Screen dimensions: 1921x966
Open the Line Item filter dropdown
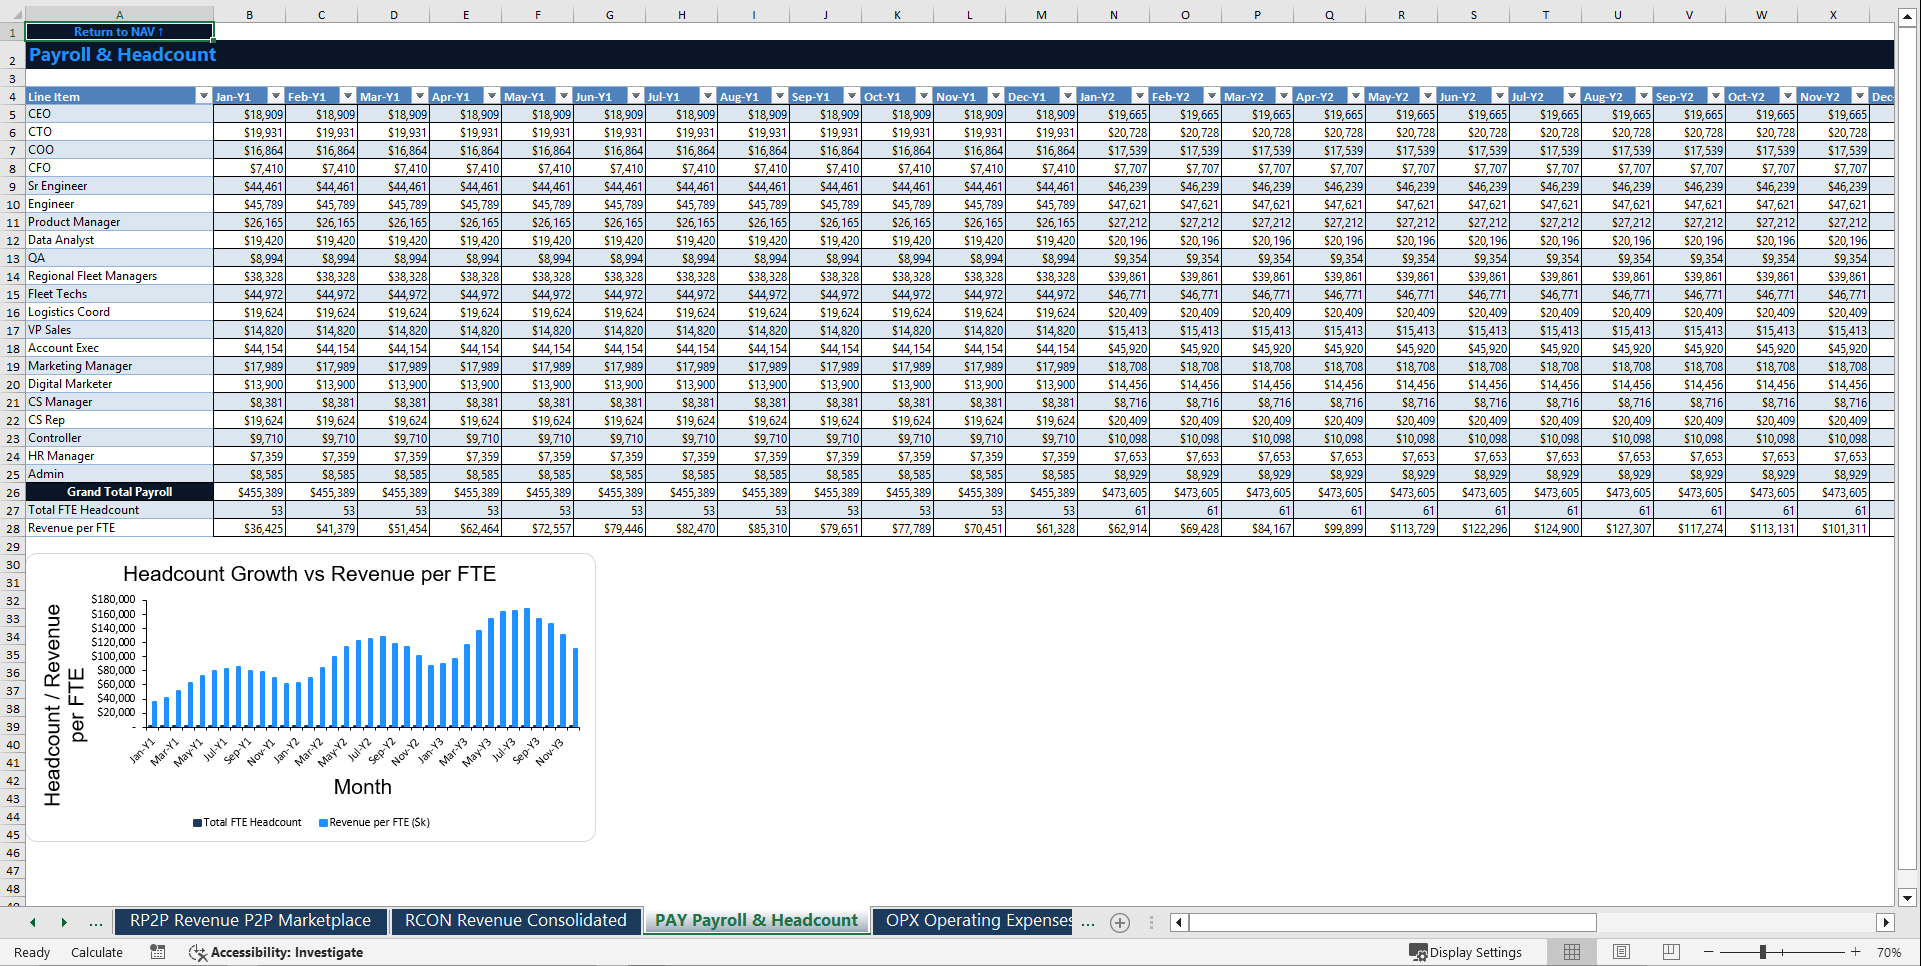(x=204, y=96)
